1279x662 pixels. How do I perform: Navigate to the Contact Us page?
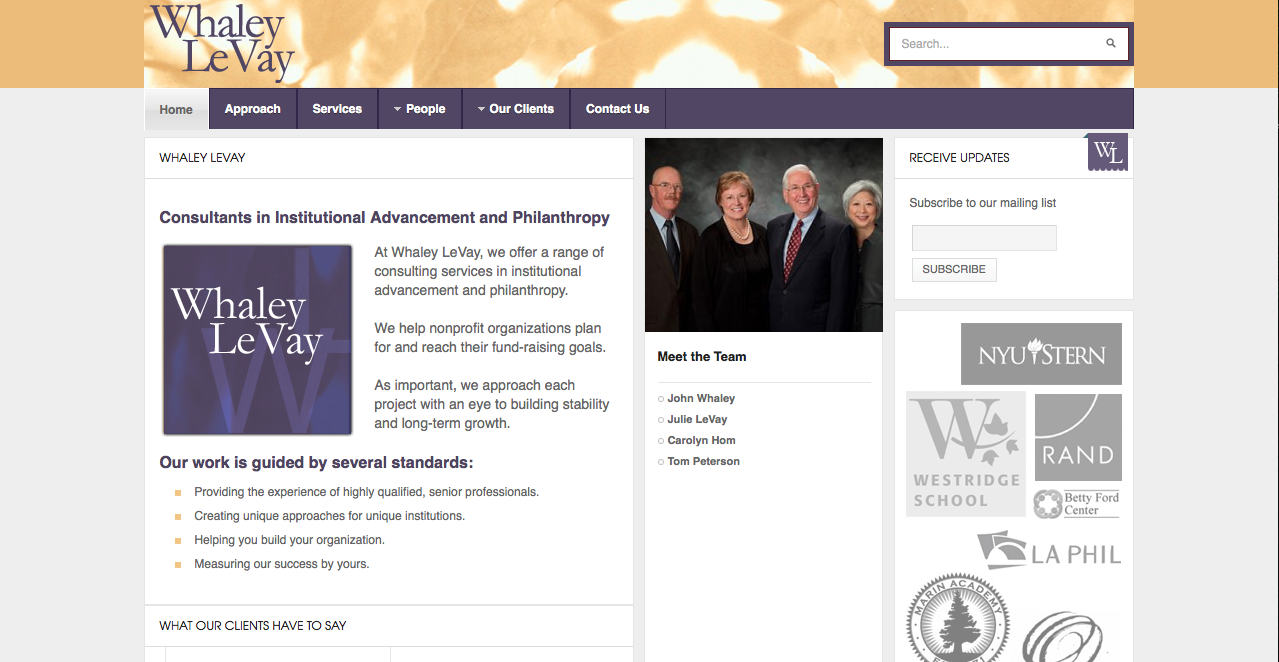click(x=617, y=109)
